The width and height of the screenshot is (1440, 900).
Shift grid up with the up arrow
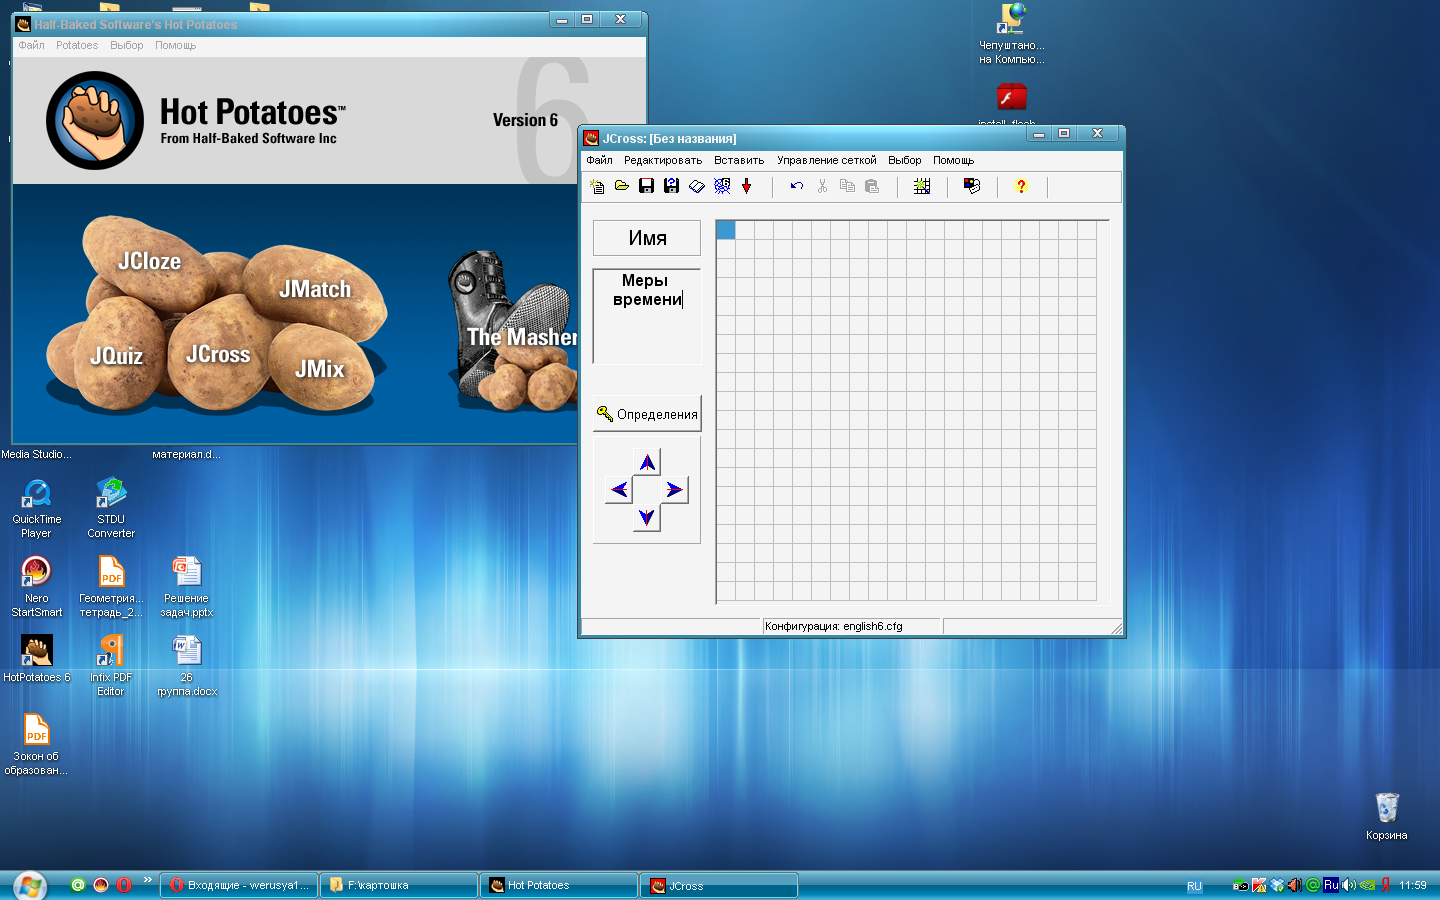point(647,462)
